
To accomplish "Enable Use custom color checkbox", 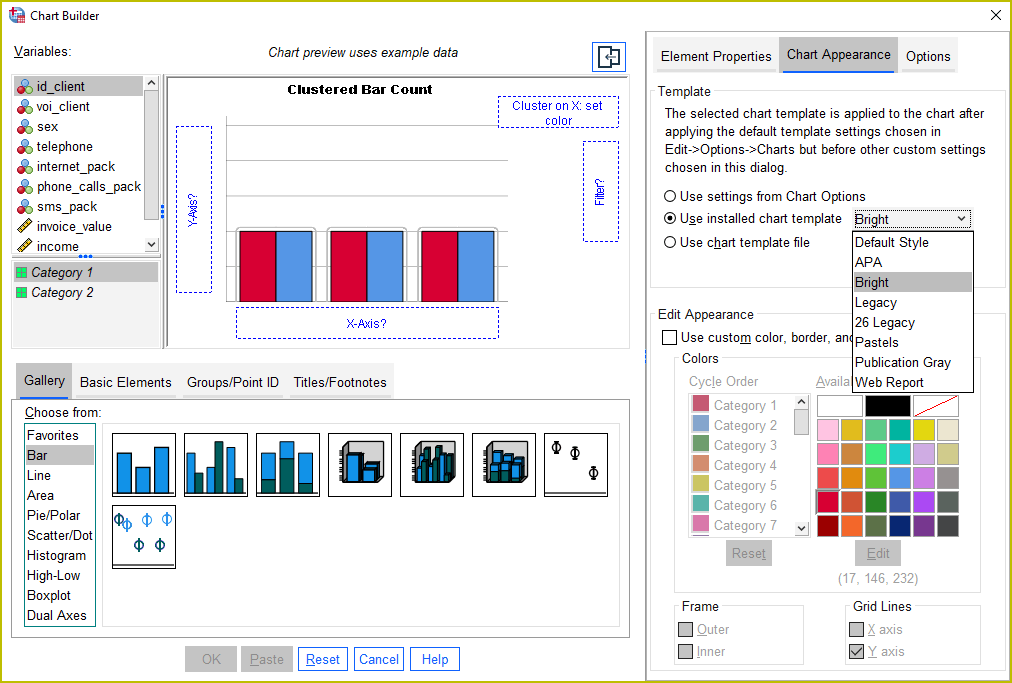I will click(670, 338).
